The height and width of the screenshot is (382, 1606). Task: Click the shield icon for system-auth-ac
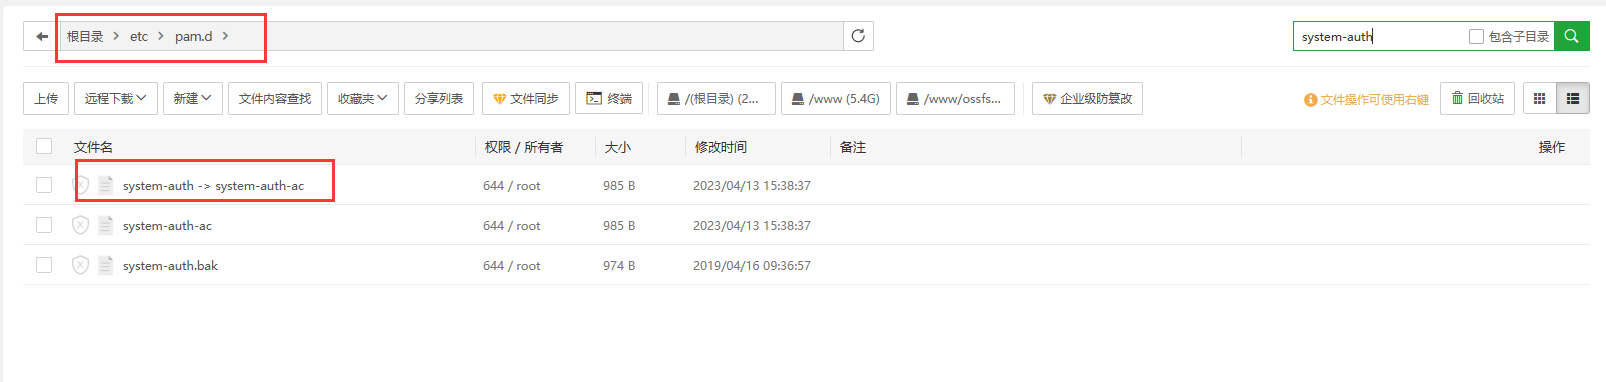tap(81, 225)
